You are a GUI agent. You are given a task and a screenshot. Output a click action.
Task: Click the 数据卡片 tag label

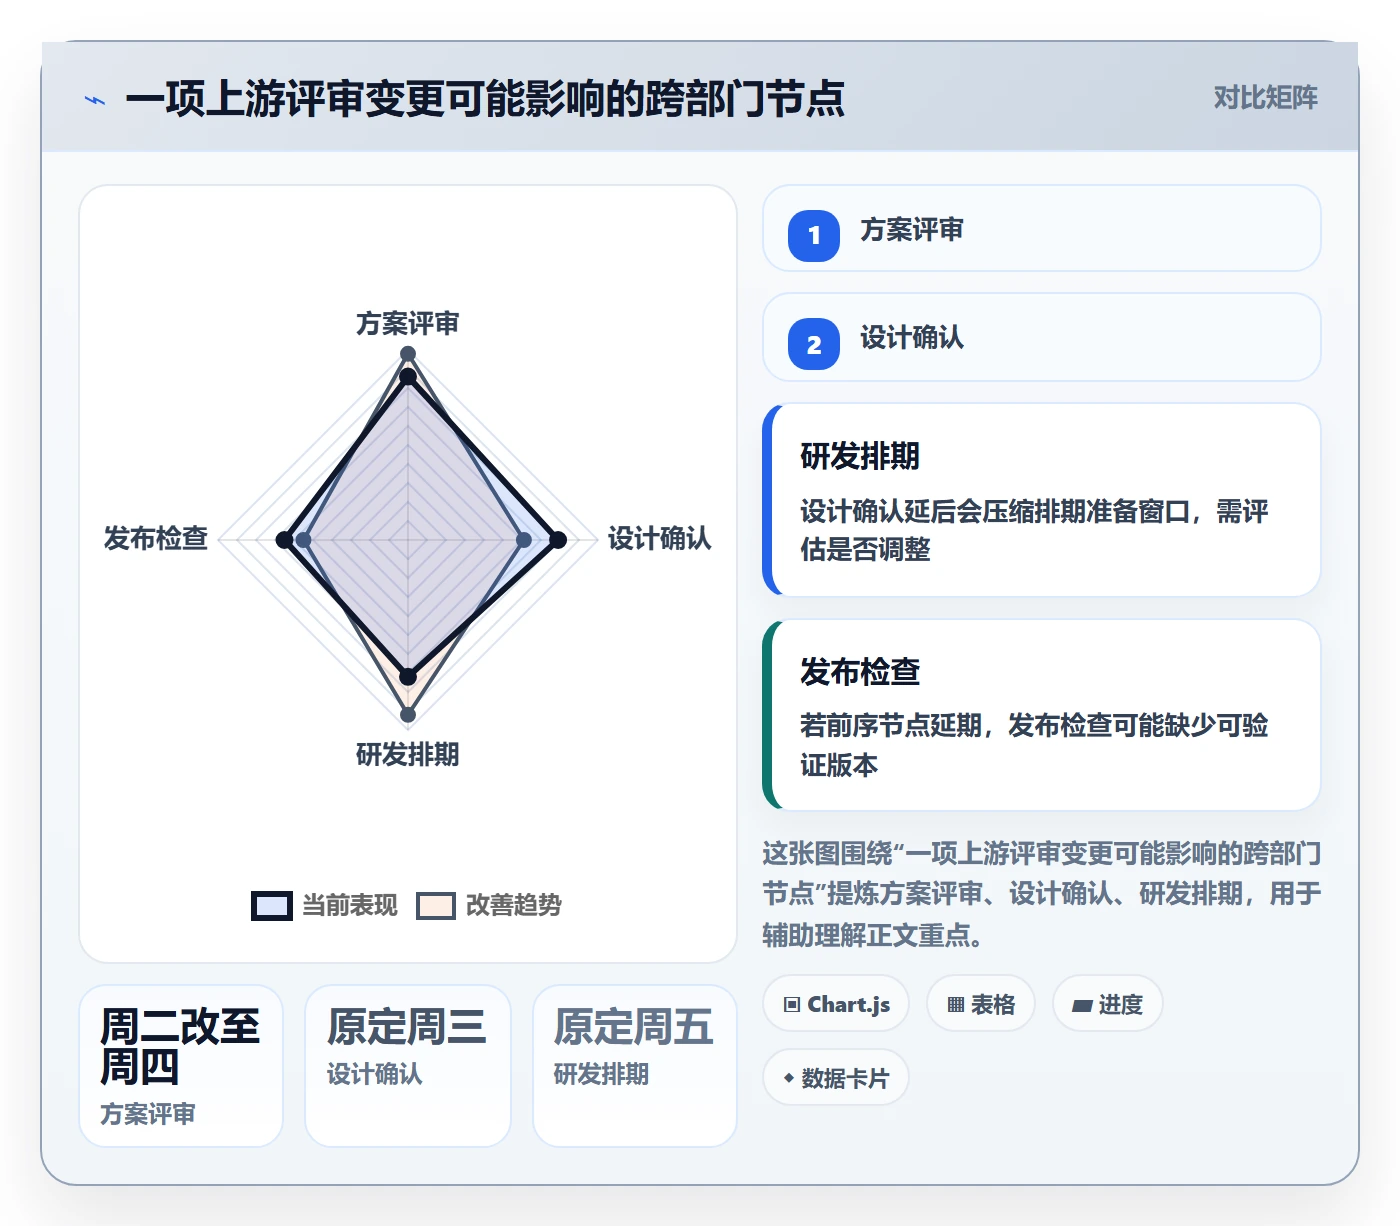click(x=845, y=1078)
